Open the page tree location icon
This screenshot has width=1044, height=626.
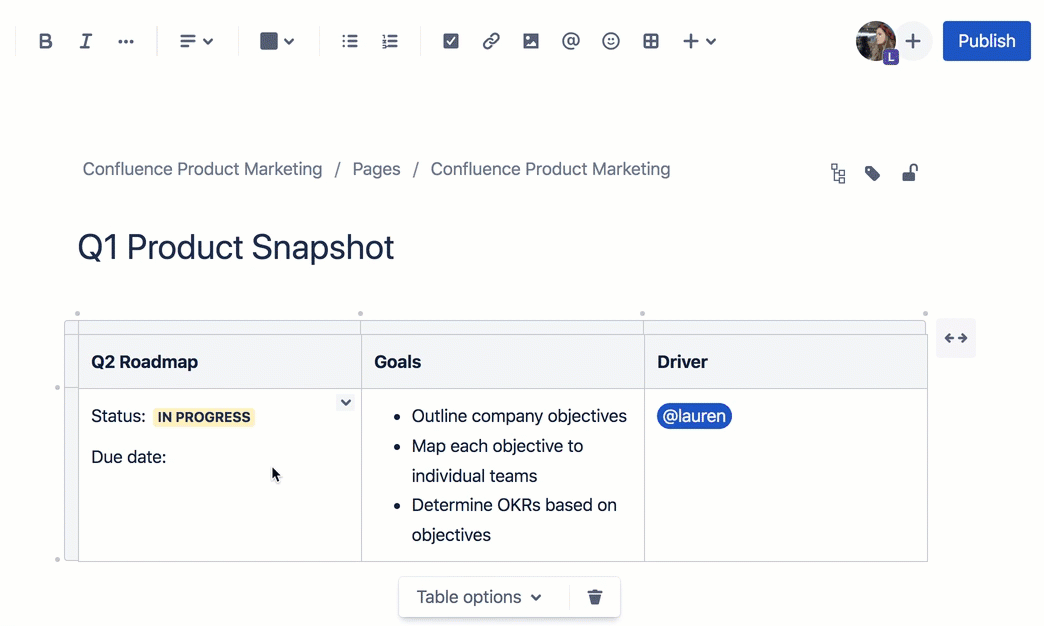(x=838, y=173)
